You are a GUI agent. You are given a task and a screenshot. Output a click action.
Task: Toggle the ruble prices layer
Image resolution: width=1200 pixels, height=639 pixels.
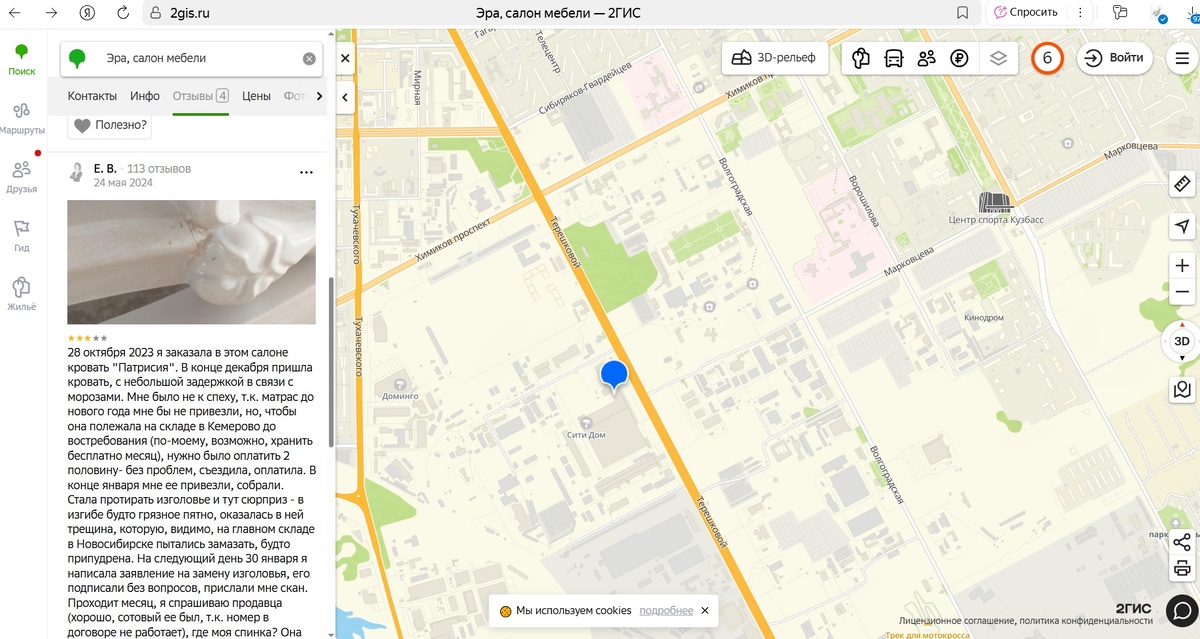pyautogui.click(x=960, y=58)
